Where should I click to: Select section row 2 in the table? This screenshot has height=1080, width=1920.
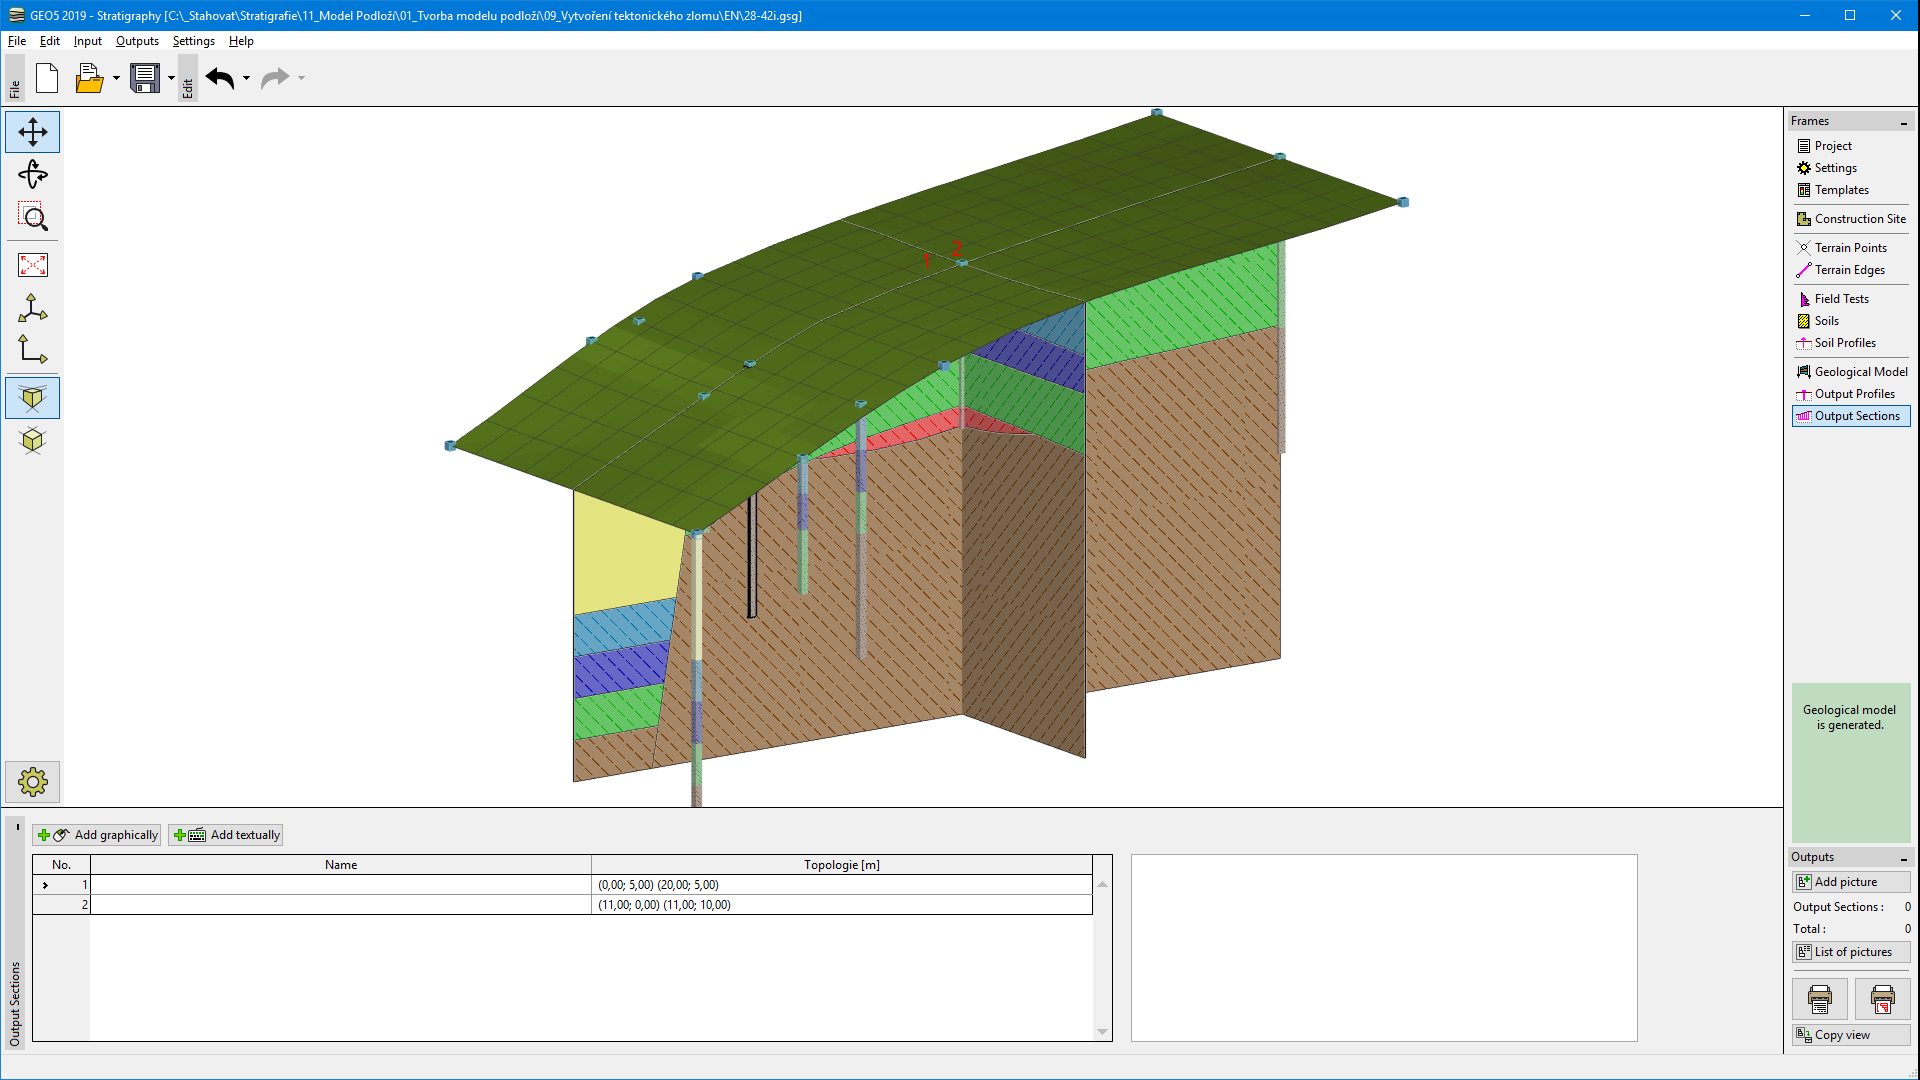(x=340, y=905)
